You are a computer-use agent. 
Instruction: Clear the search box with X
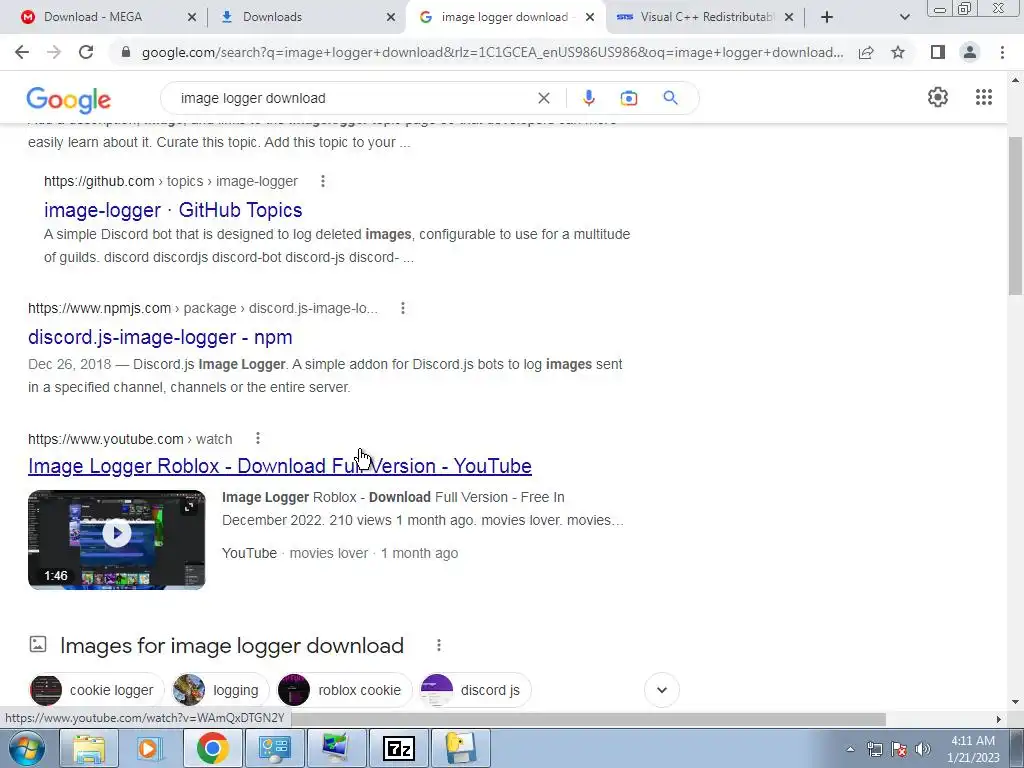pyautogui.click(x=543, y=98)
